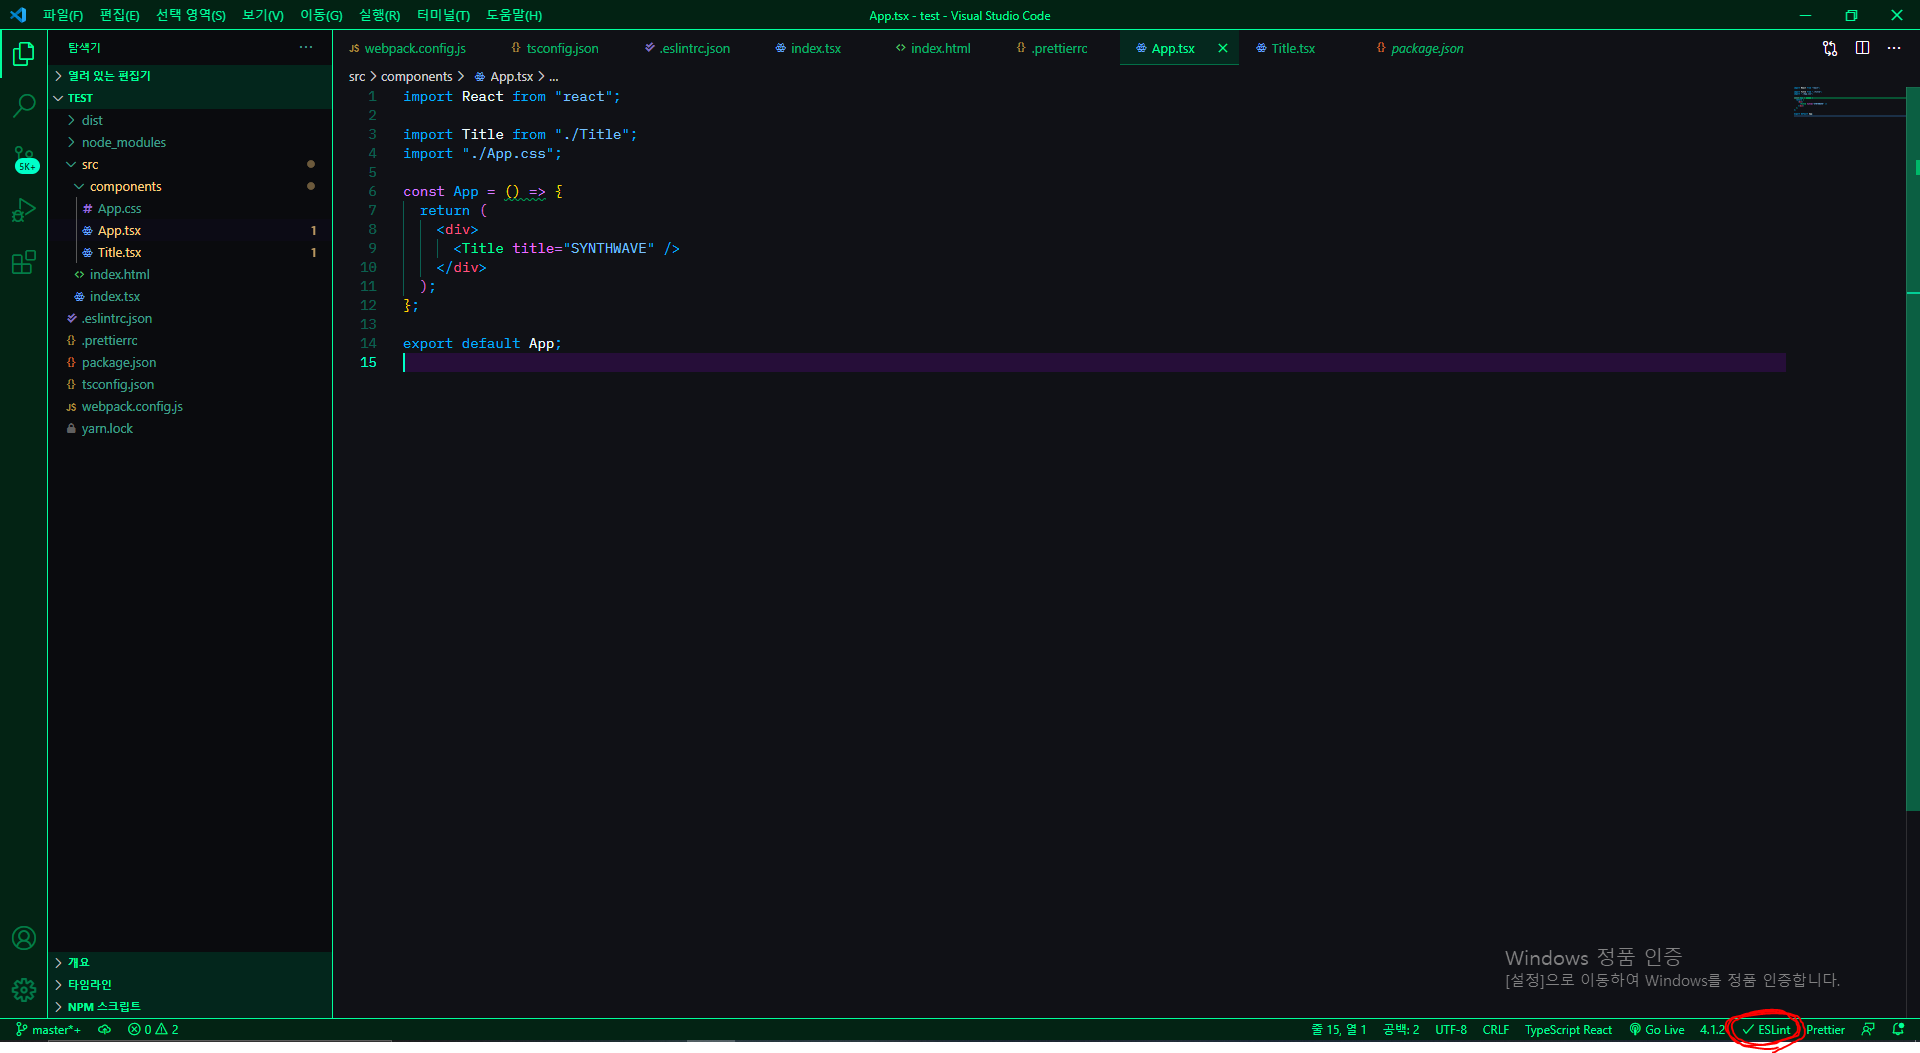1920x1053 pixels.
Task: Click the Prettier status item
Action: [1825, 1029]
